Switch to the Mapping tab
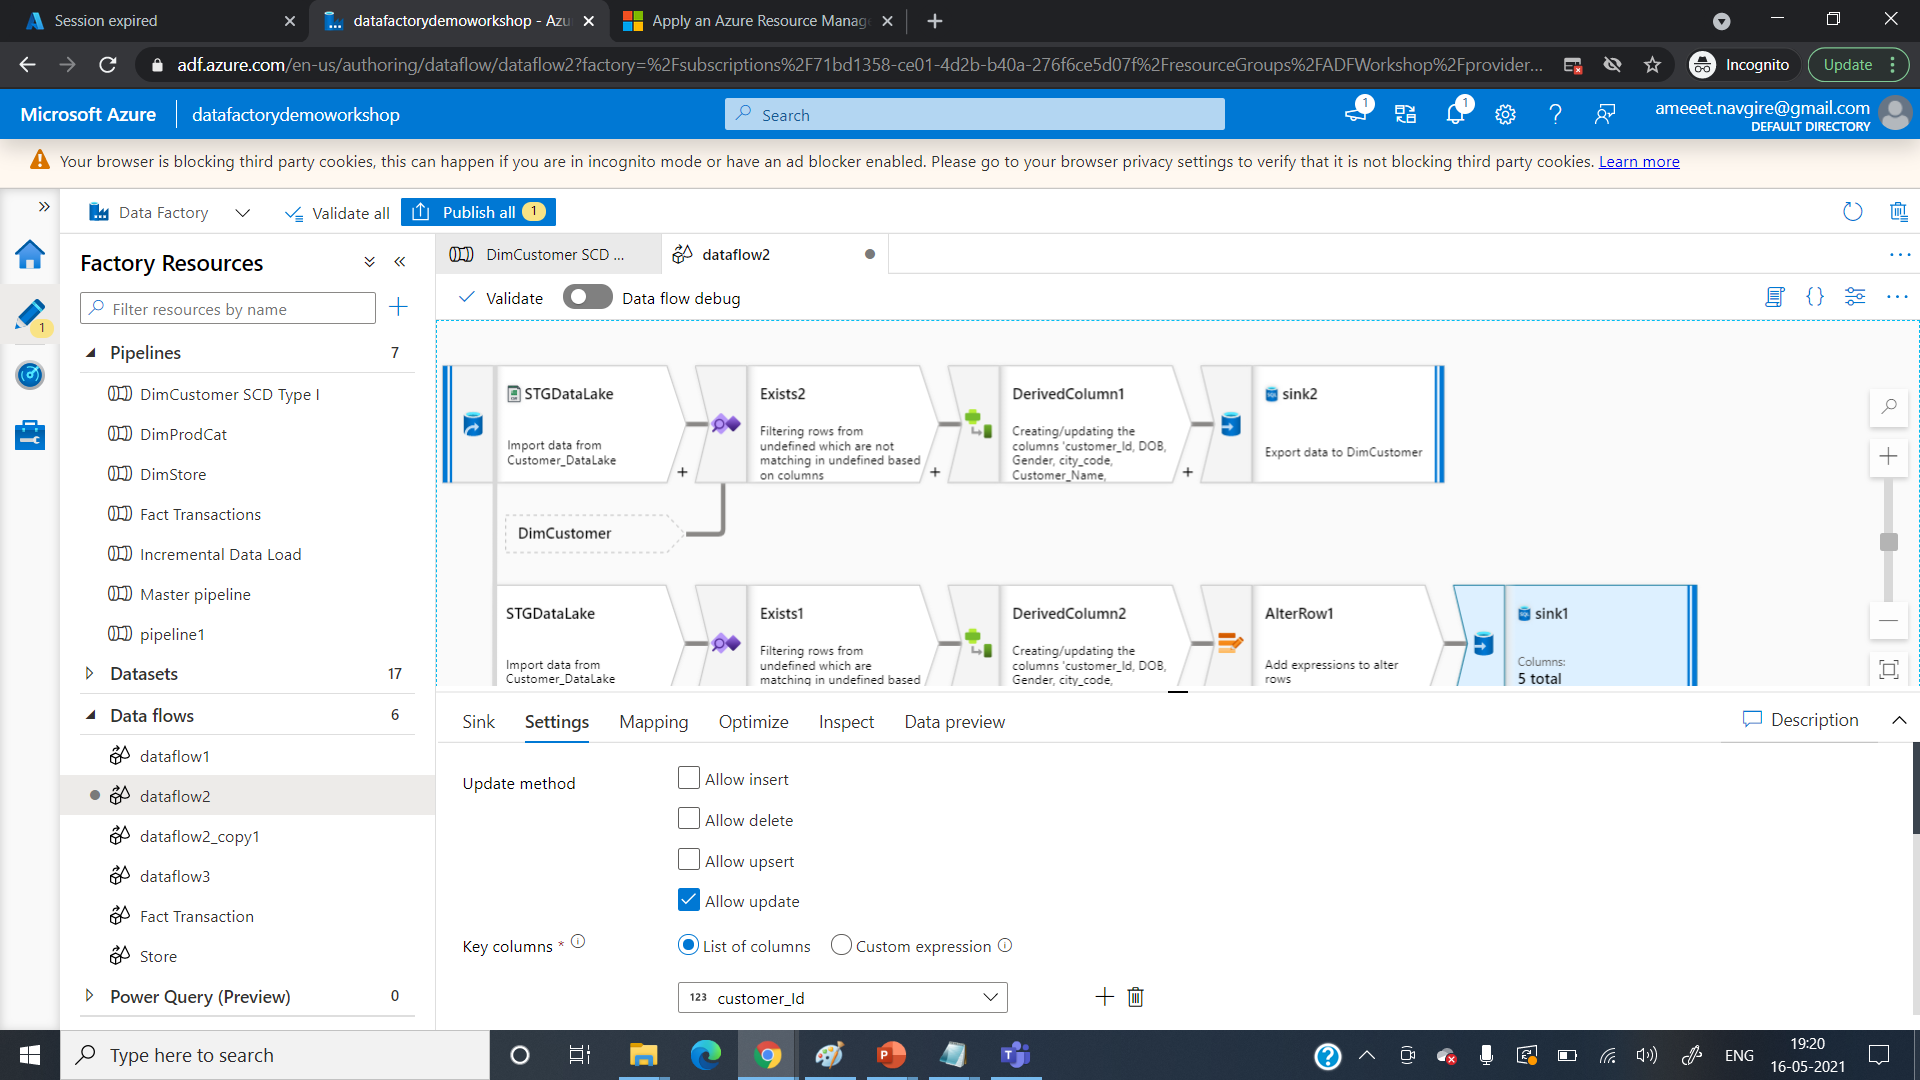1920x1080 pixels. coord(653,722)
